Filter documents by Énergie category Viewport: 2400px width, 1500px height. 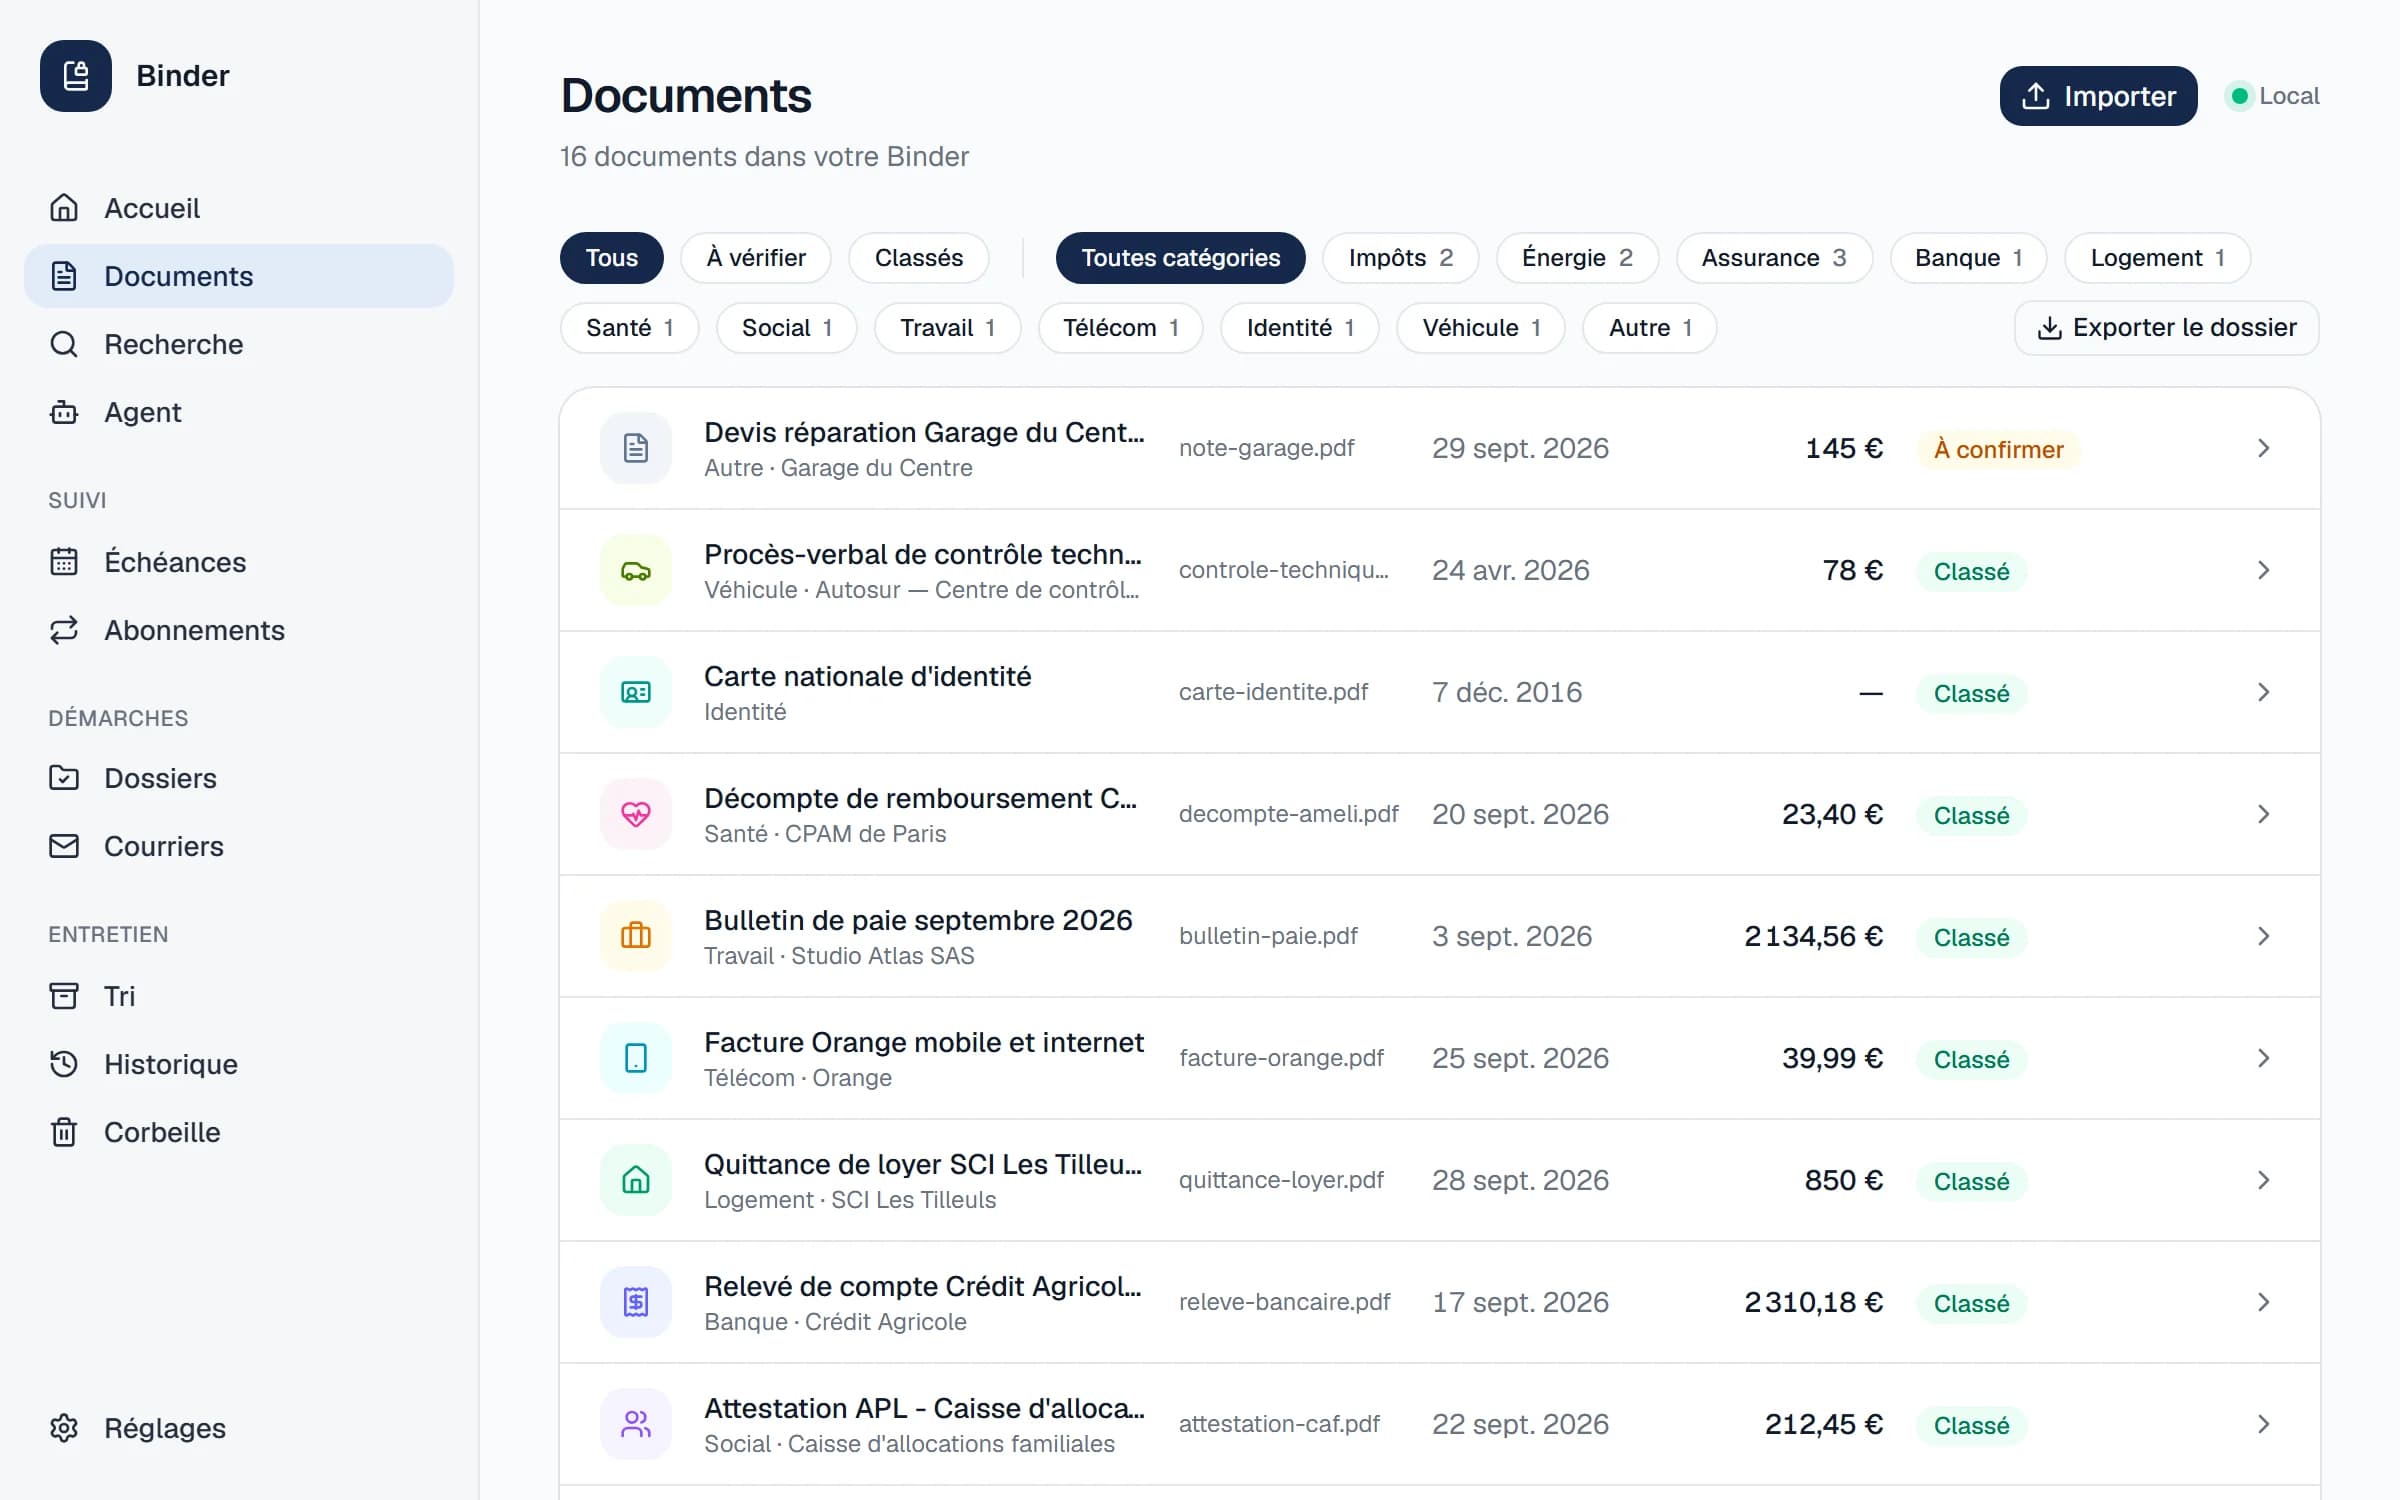tap(1578, 258)
